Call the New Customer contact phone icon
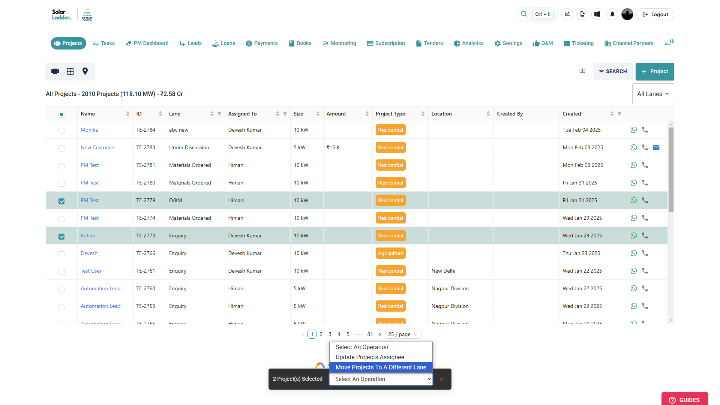720x405 pixels. pyautogui.click(x=645, y=148)
